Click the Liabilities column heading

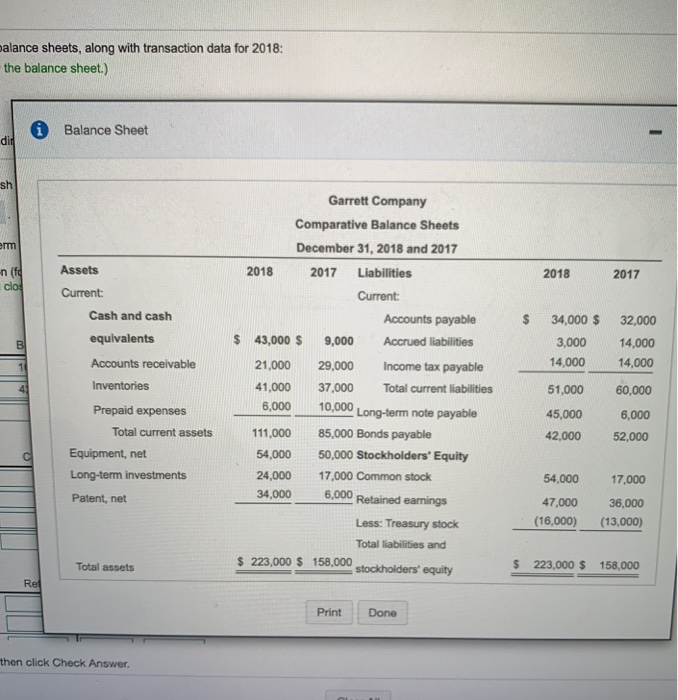[384, 273]
